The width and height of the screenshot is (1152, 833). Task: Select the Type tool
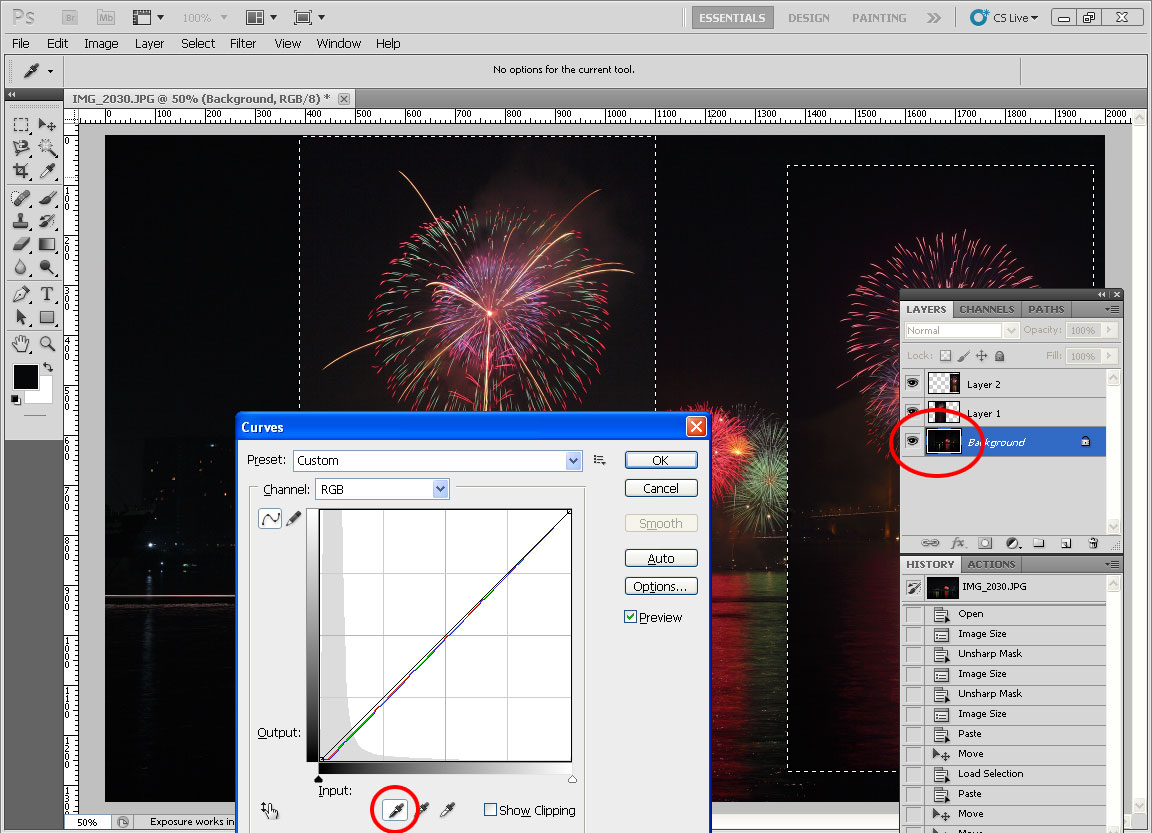coord(47,295)
